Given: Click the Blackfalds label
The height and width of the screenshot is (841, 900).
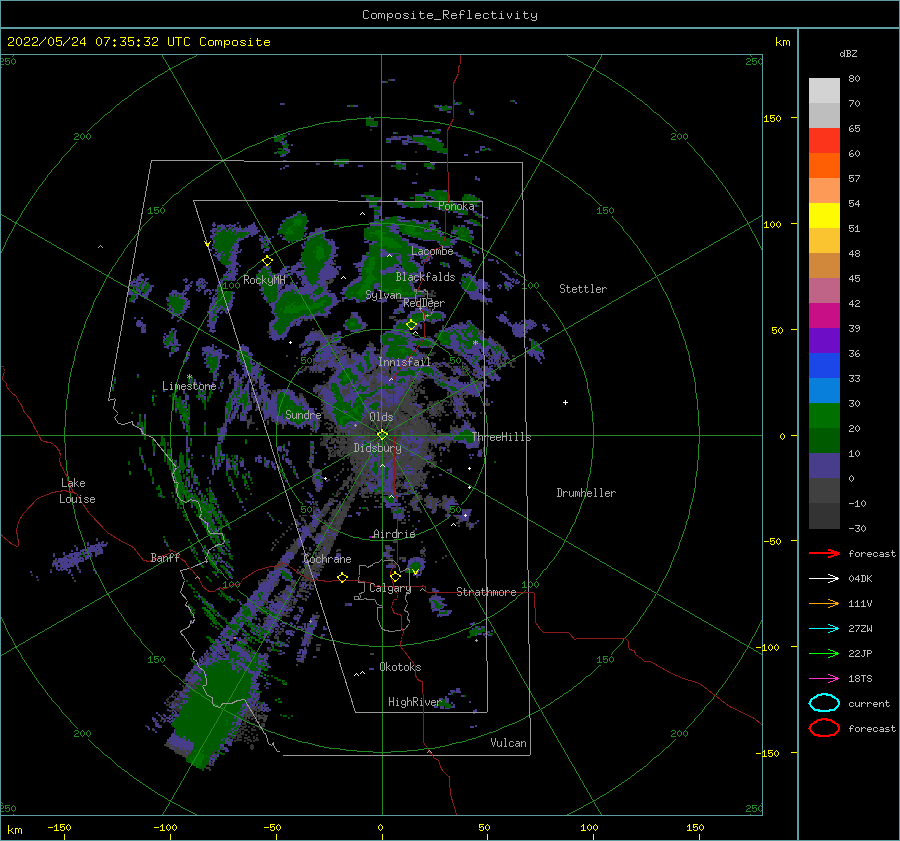Looking at the screenshot, I should tap(425, 277).
